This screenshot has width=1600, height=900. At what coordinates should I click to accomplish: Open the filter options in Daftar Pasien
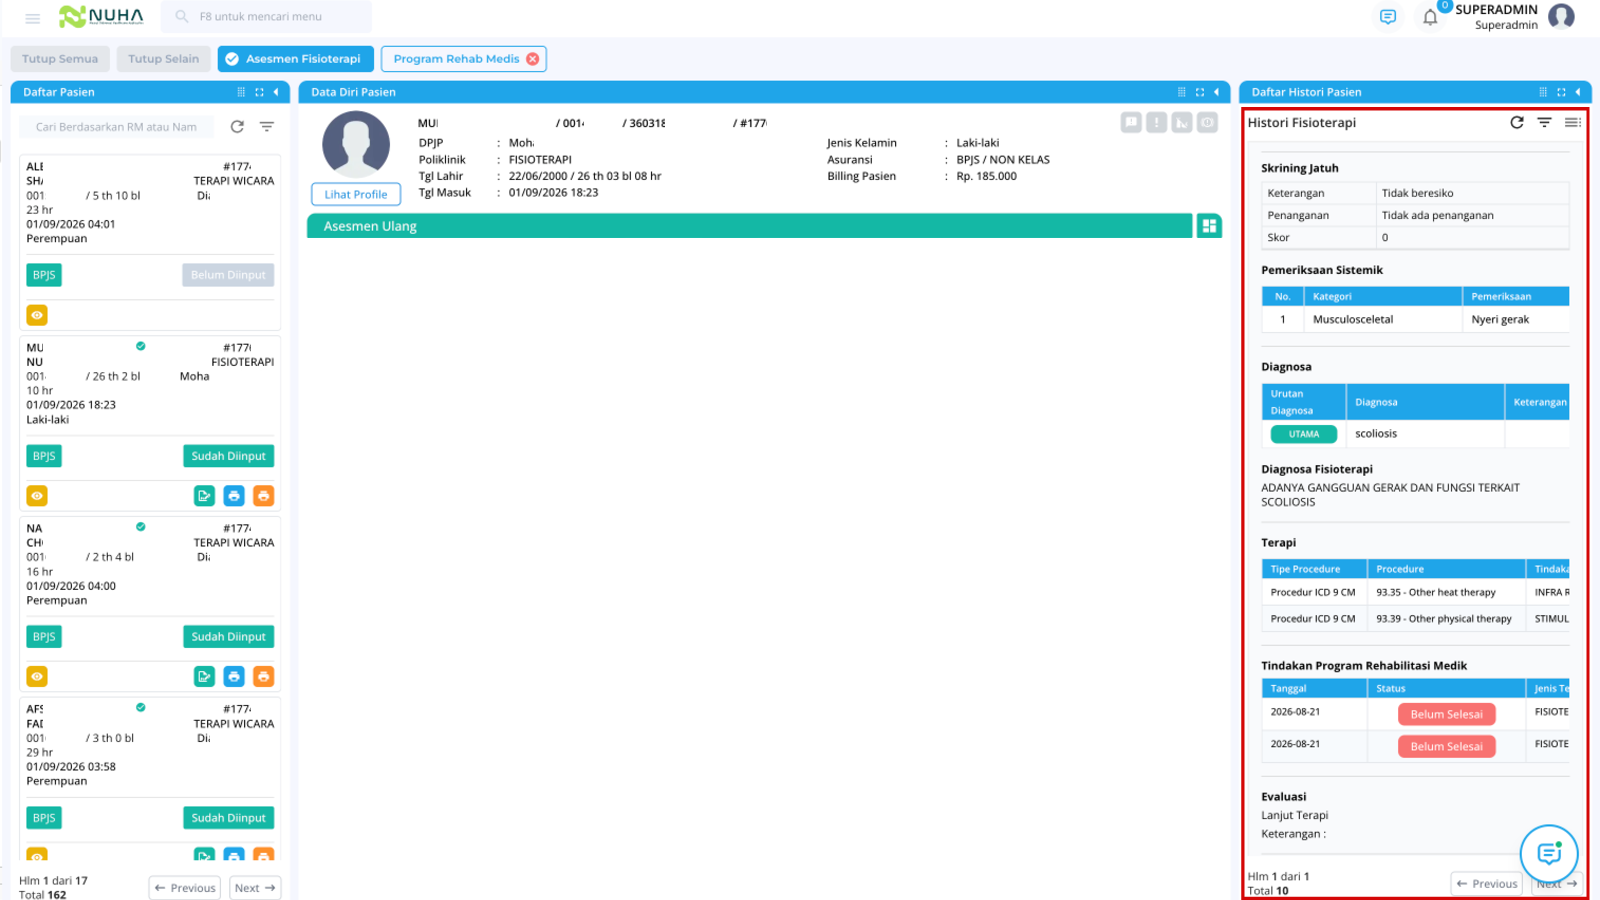point(267,127)
